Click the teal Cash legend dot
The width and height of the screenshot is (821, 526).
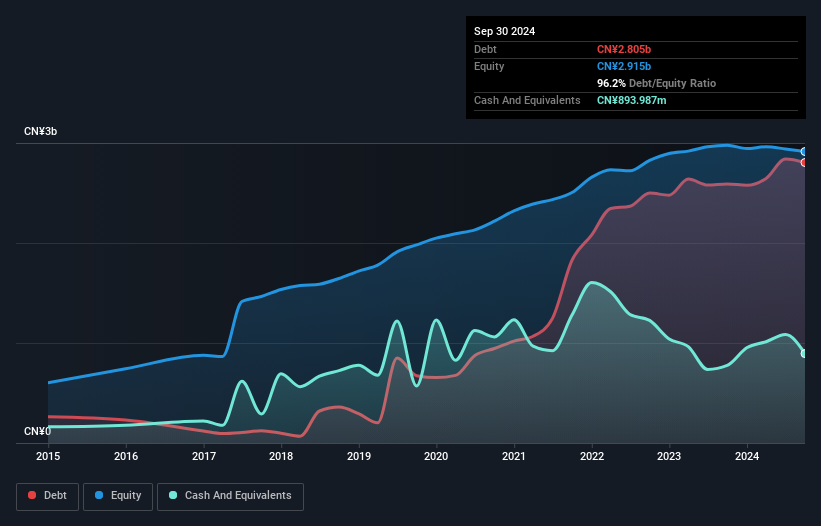[x=173, y=495]
